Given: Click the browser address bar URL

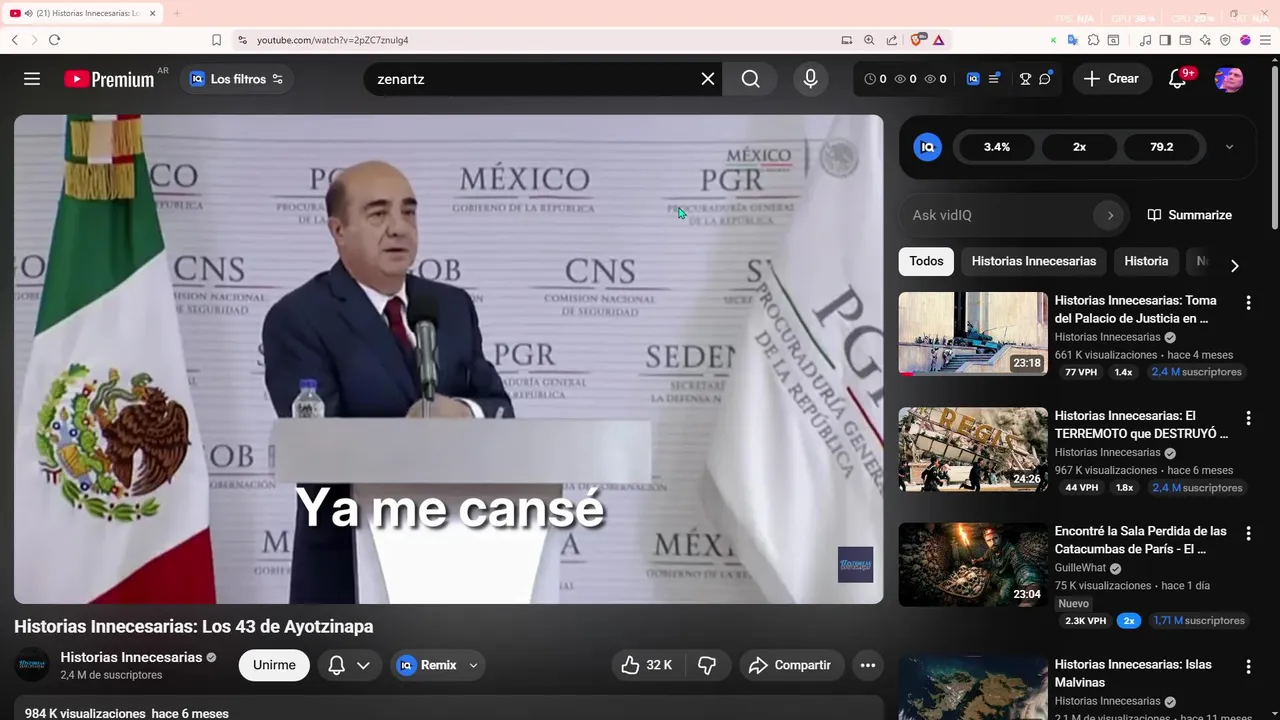Looking at the screenshot, I should 333,40.
